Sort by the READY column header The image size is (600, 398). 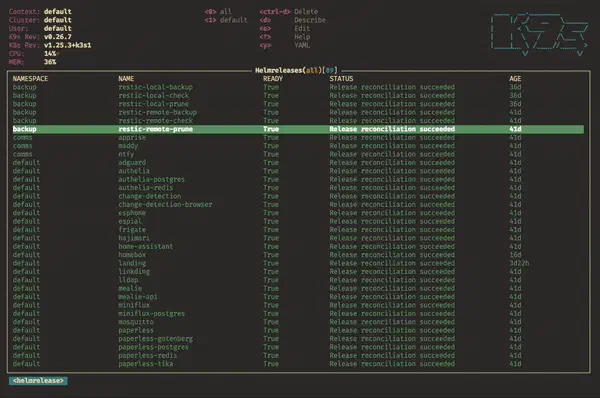pyautogui.click(x=273, y=79)
